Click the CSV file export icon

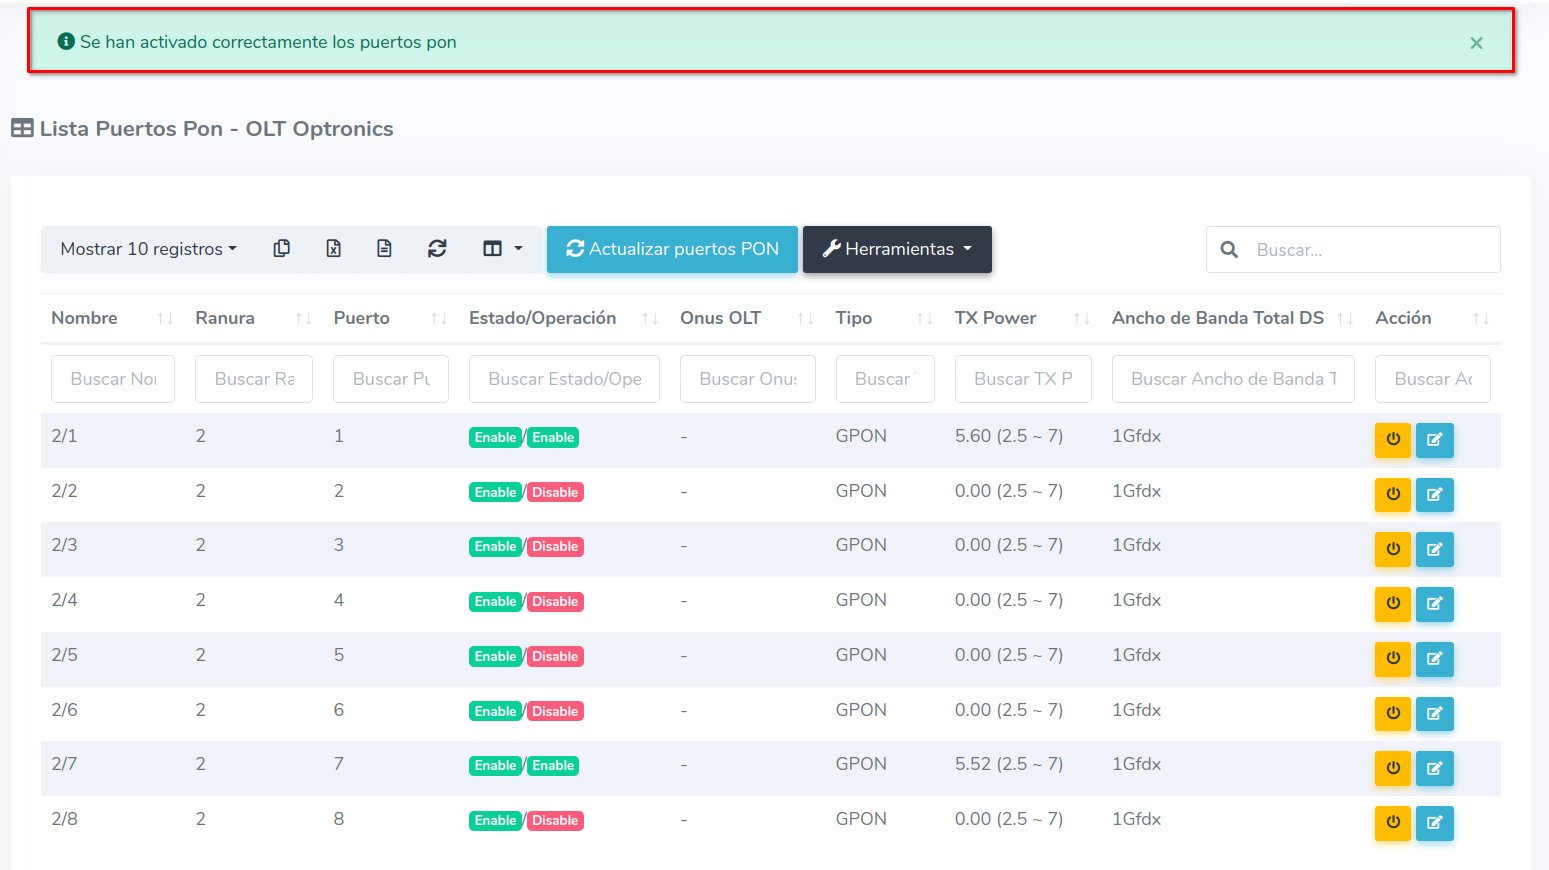click(x=384, y=249)
